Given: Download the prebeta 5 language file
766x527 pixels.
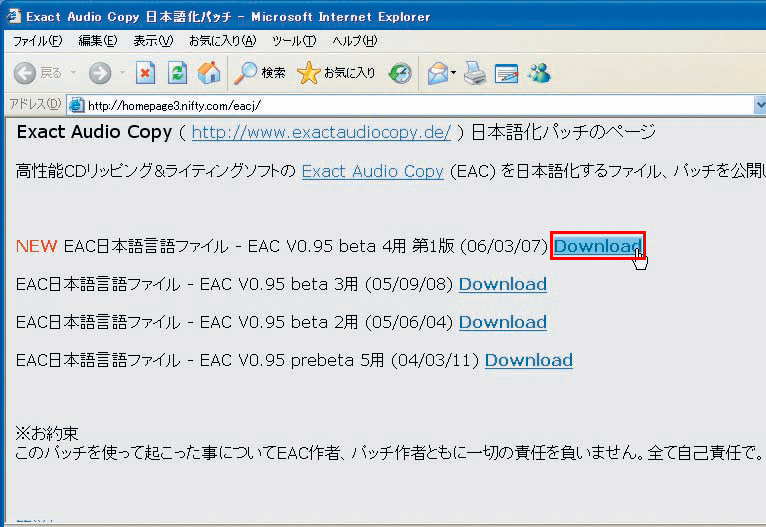Looking at the screenshot, I should 529,360.
